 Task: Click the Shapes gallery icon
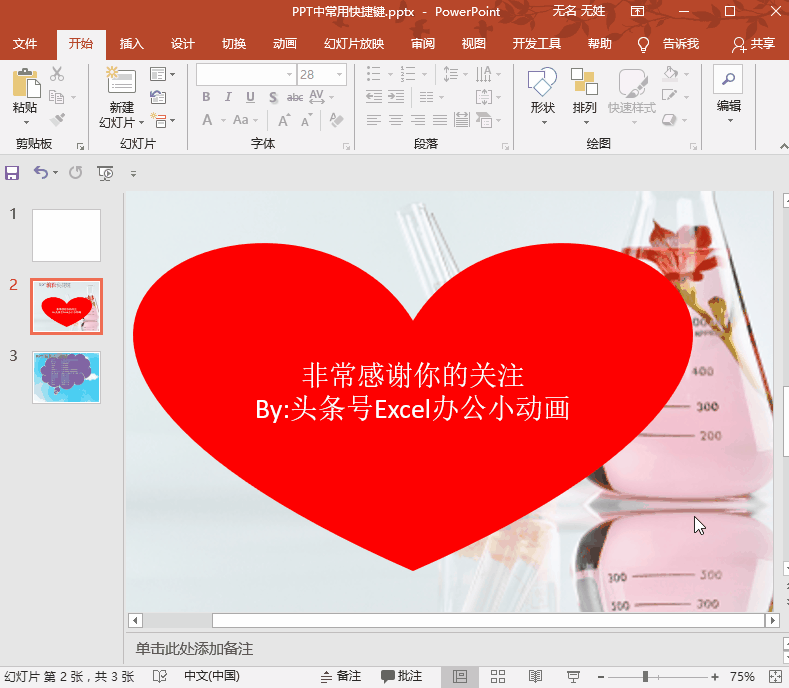542,82
